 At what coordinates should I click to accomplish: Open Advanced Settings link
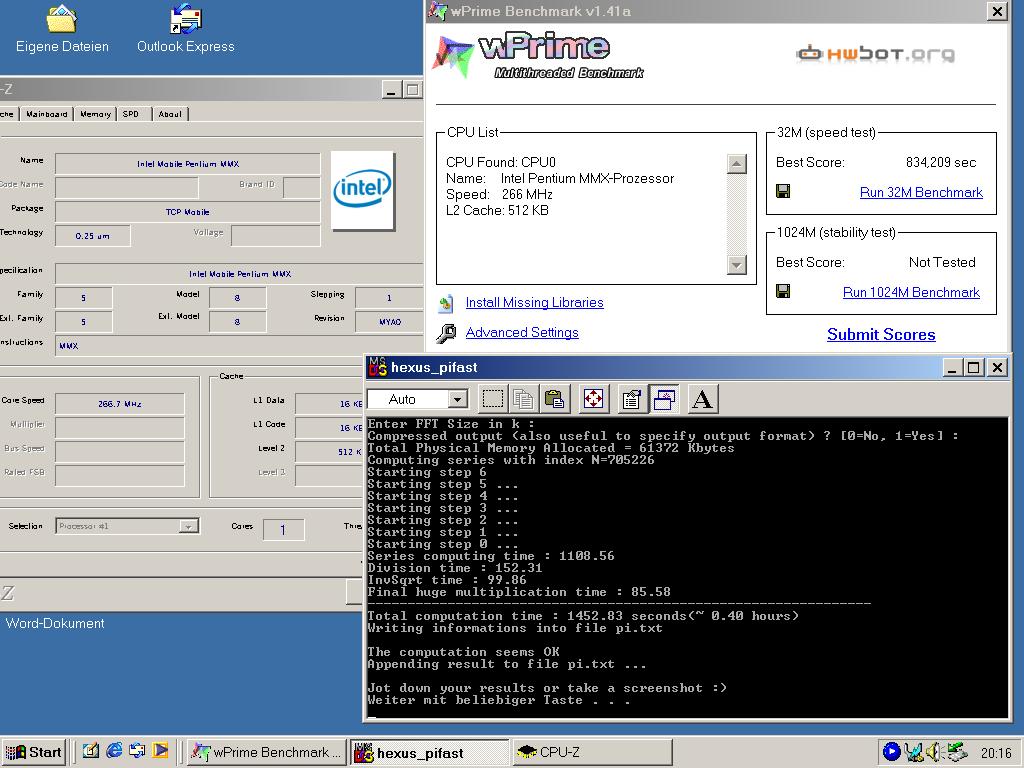click(x=522, y=332)
